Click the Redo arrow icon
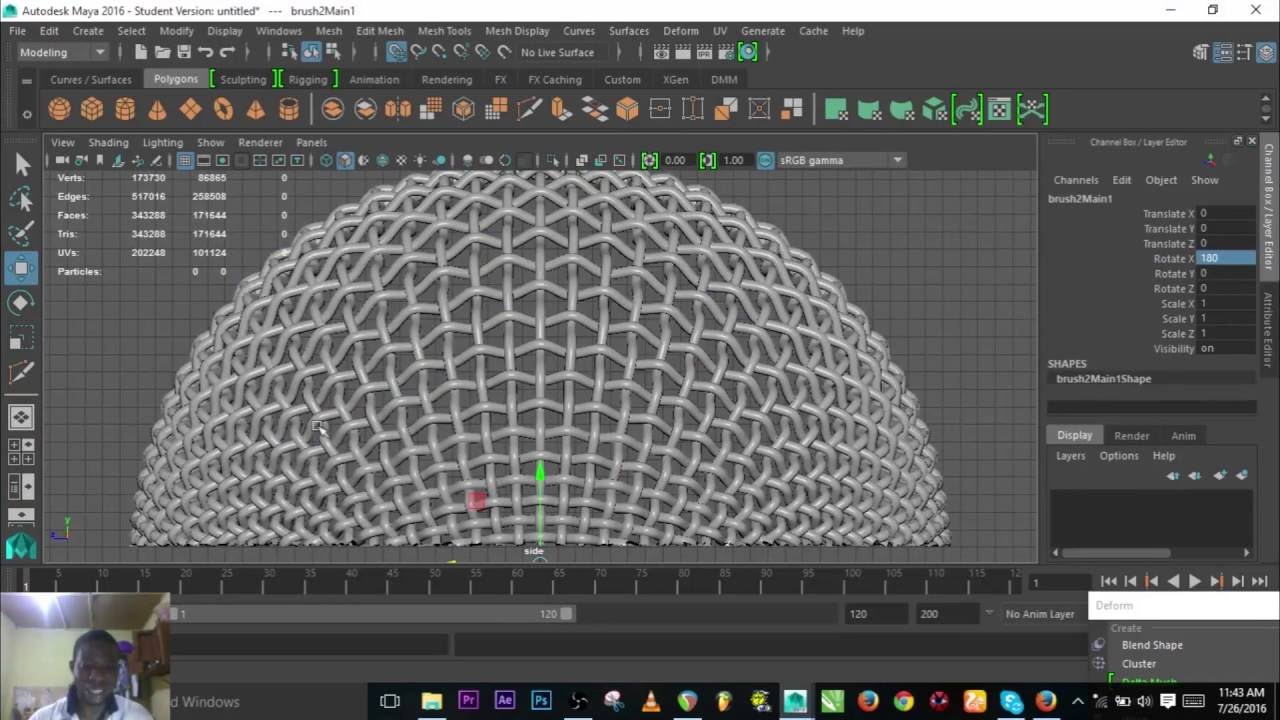Screen dimensions: 1280x720 (228, 52)
